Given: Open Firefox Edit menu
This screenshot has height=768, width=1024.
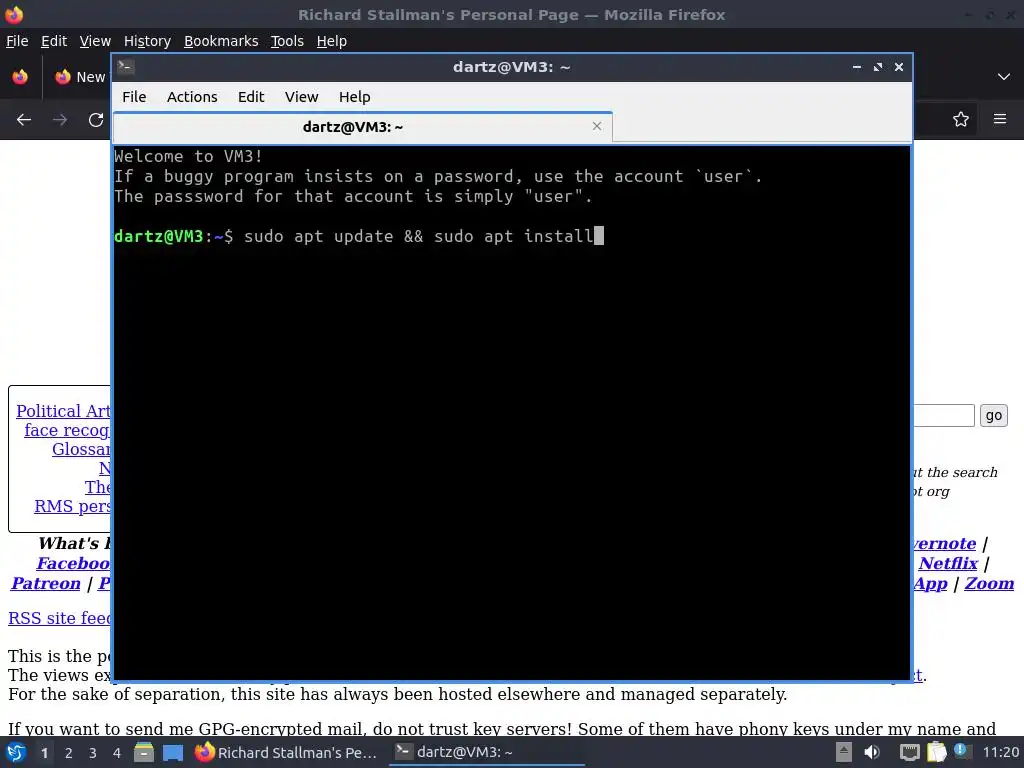Looking at the screenshot, I should point(54,41).
